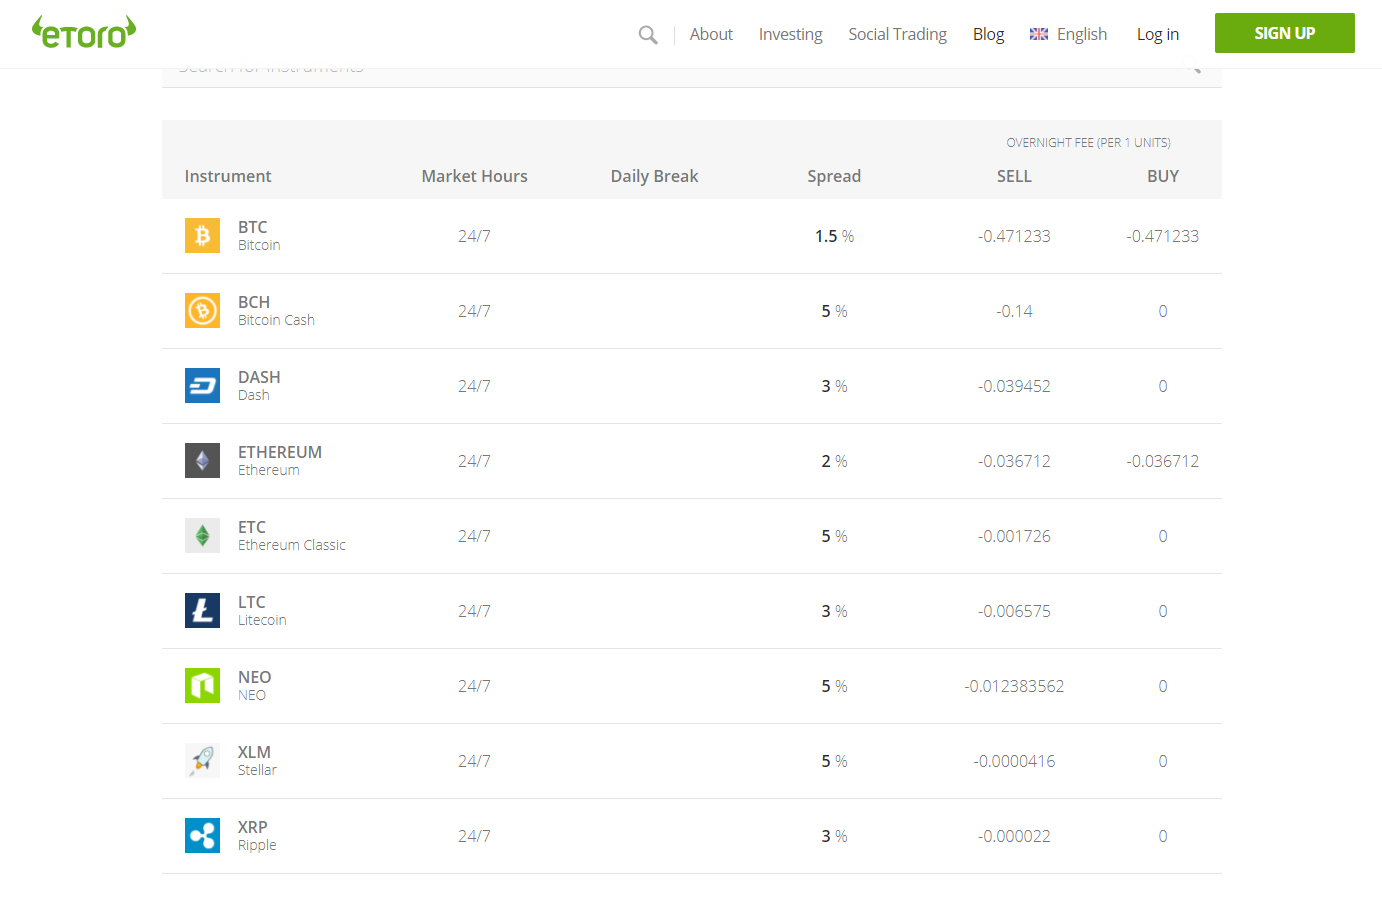The width and height of the screenshot is (1382, 903).
Task: Click the BCH instrument name
Action: coord(254,302)
